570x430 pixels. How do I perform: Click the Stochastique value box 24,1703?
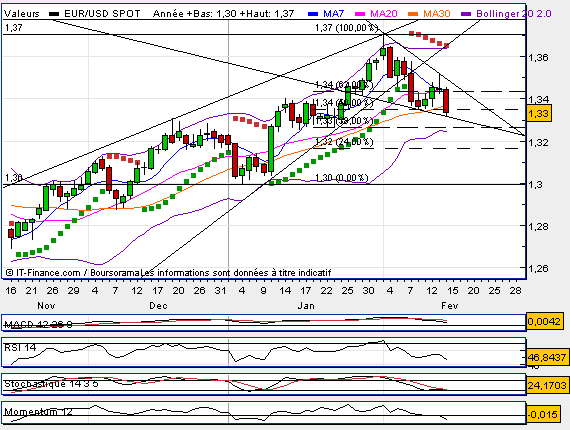[x=547, y=385]
